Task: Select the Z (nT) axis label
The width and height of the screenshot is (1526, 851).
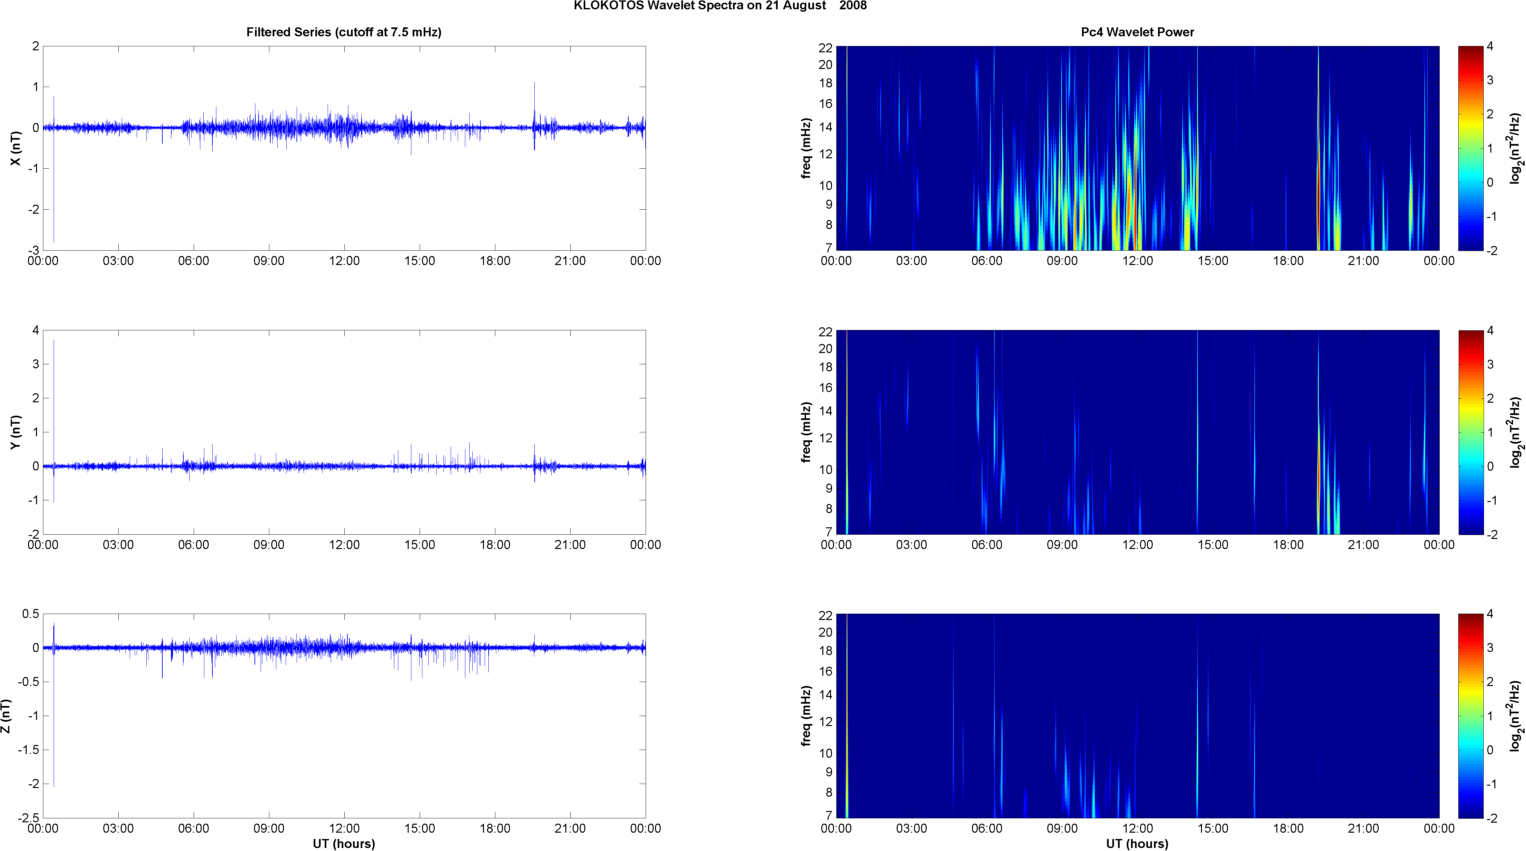Action: click(x=7, y=716)
